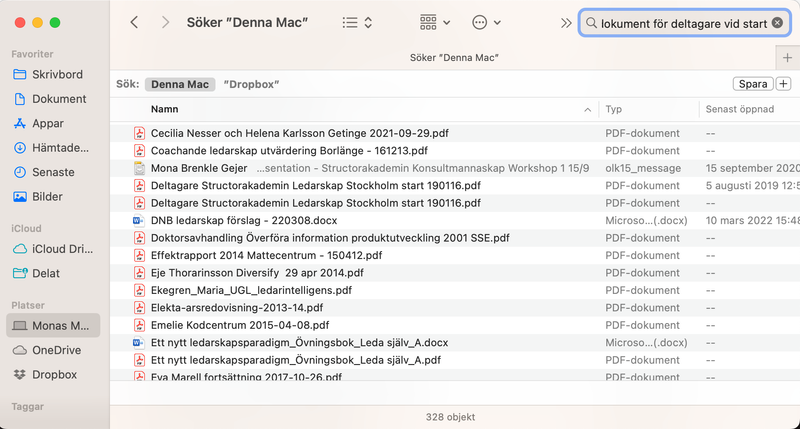Clear the search field text

click(x=777, y=22)
